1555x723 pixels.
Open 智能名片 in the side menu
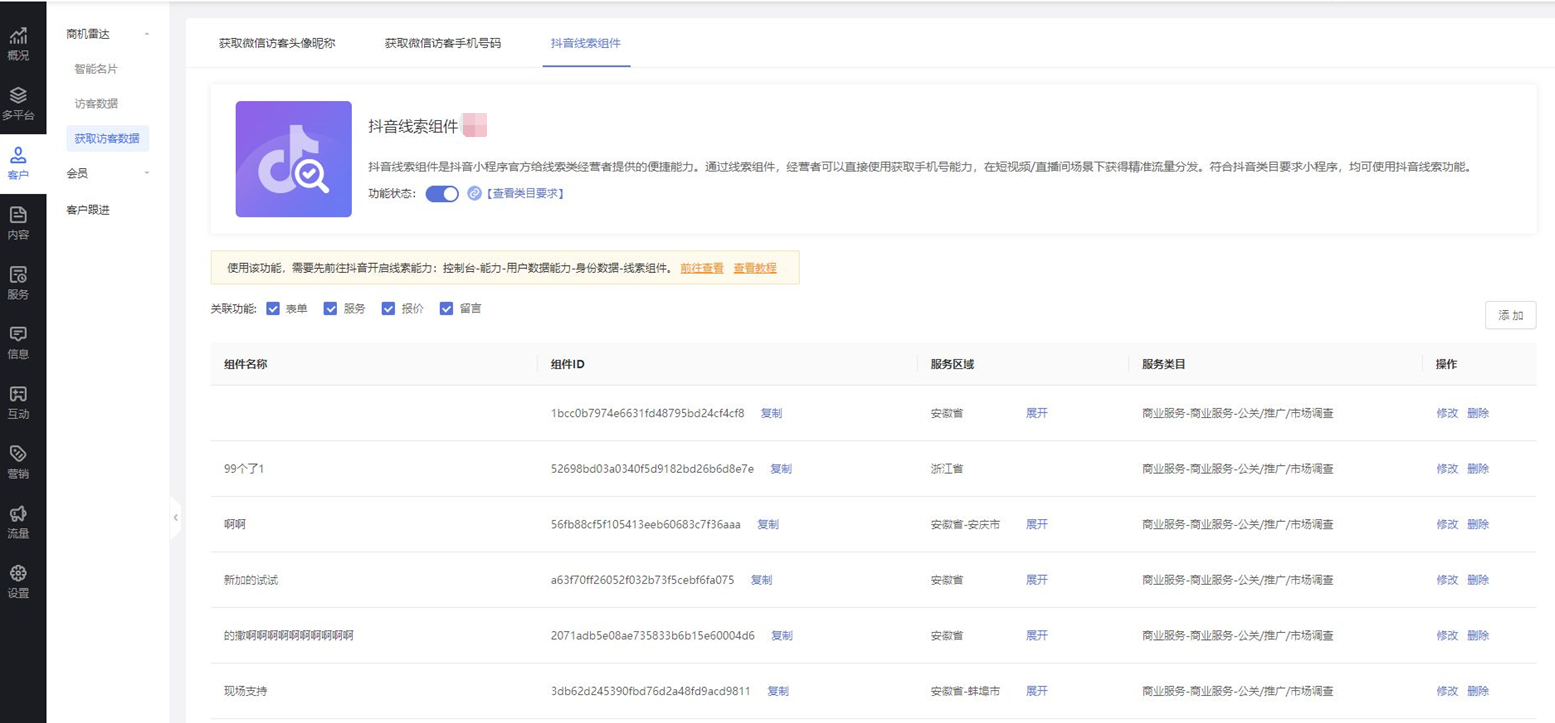[96, 69]
